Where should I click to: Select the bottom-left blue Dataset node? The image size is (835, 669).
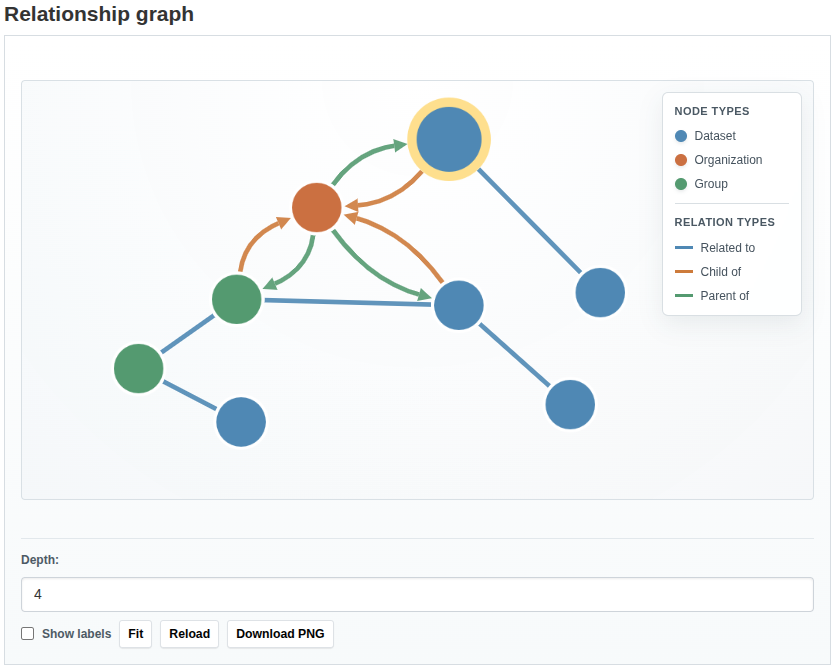click(240, 422)
